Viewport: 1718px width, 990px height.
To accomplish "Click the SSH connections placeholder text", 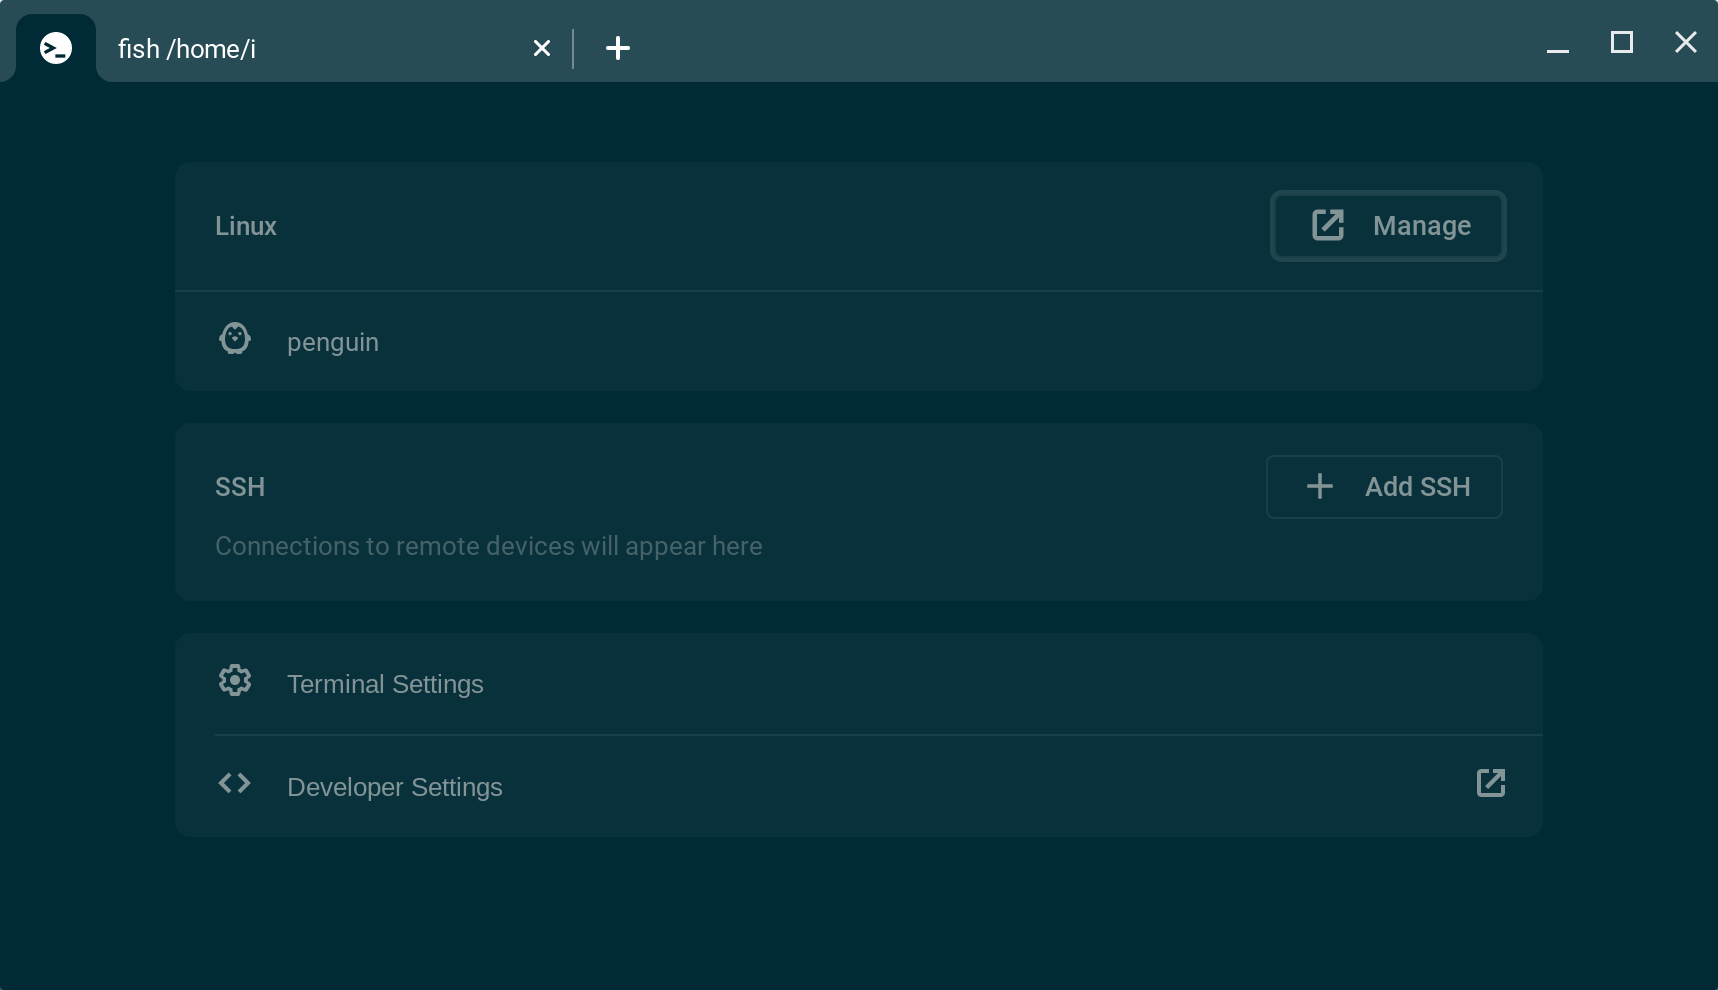I will pyautogui.click(x=488, y=546).
